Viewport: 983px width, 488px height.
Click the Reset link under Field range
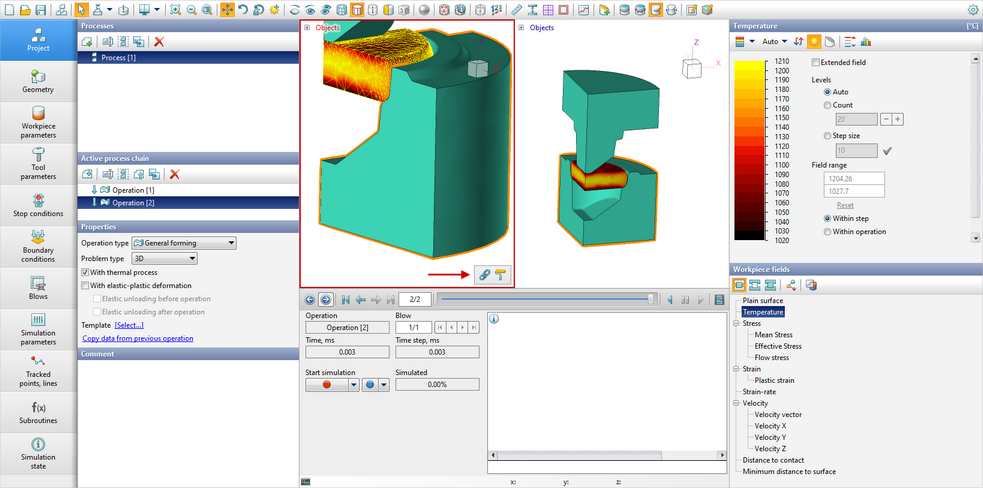pos(845,205)
